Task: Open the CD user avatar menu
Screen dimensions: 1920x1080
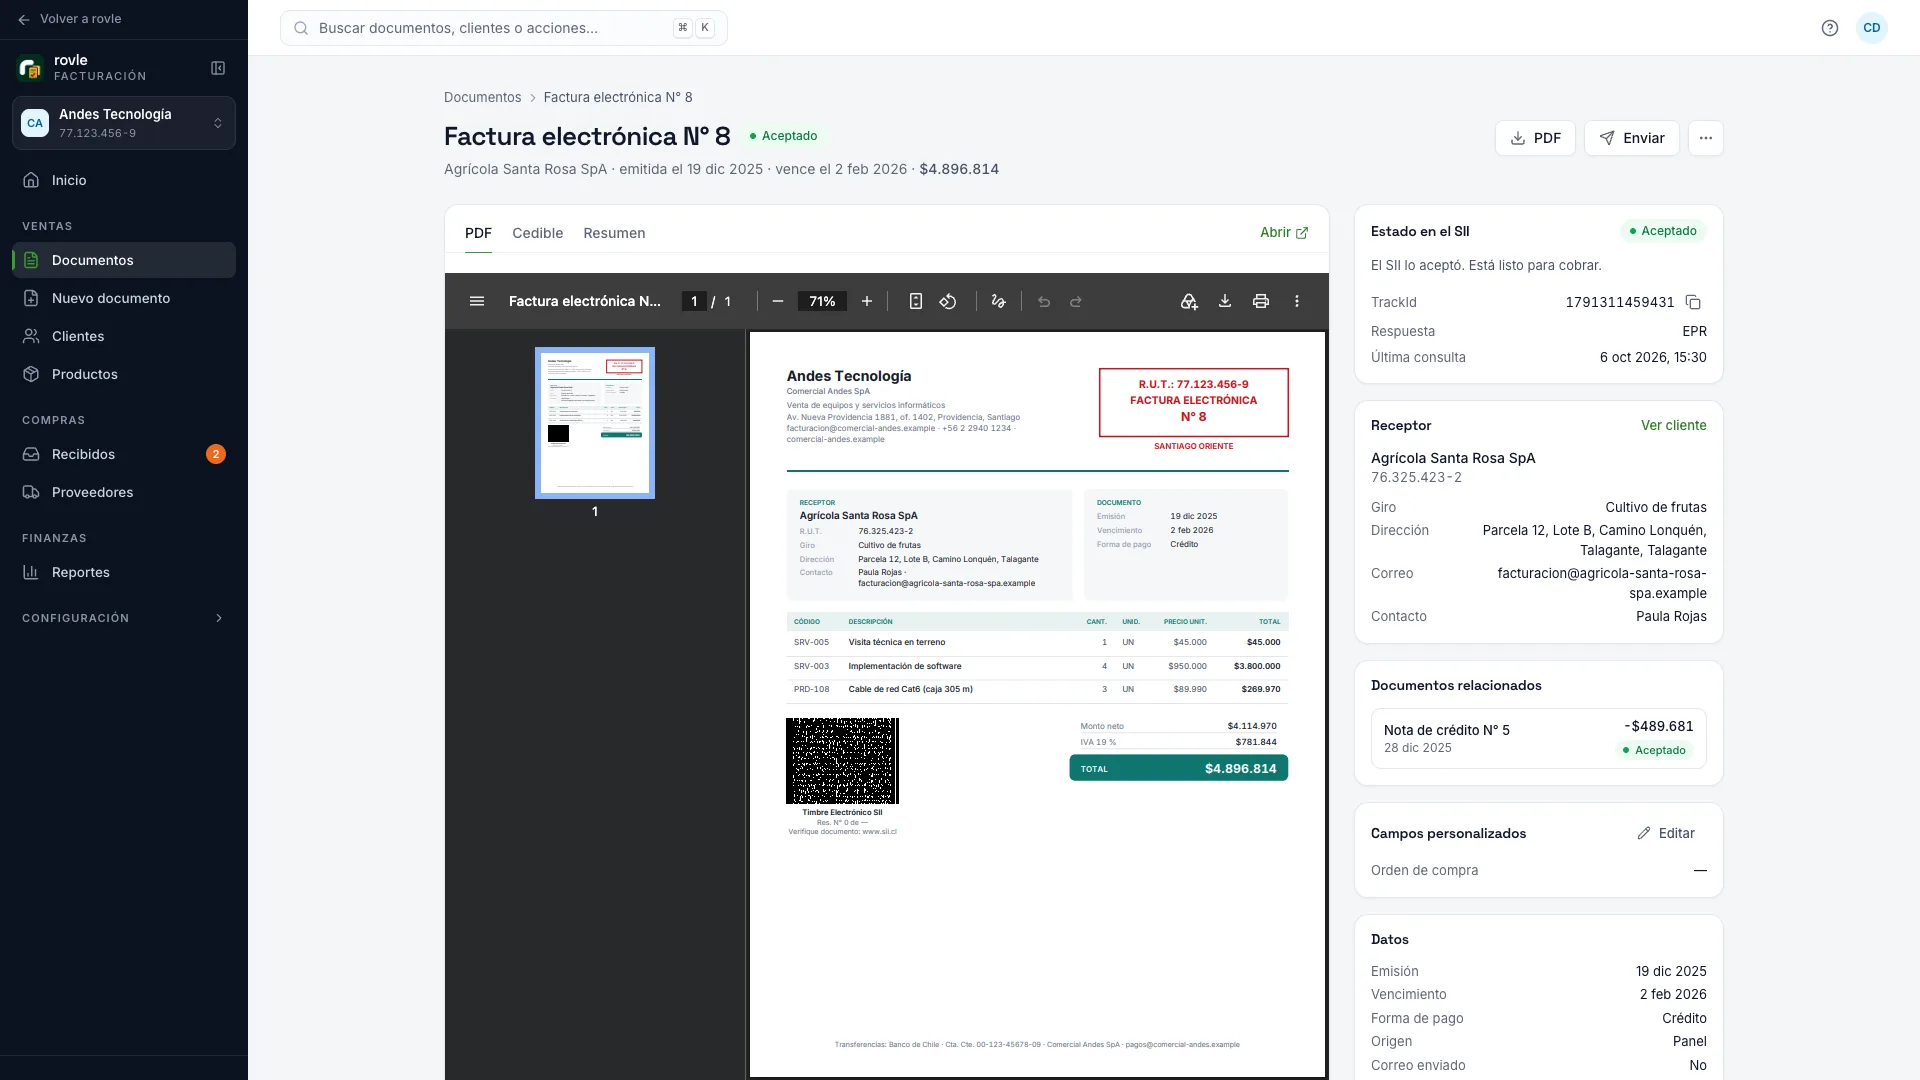Action: [1872, 28]
